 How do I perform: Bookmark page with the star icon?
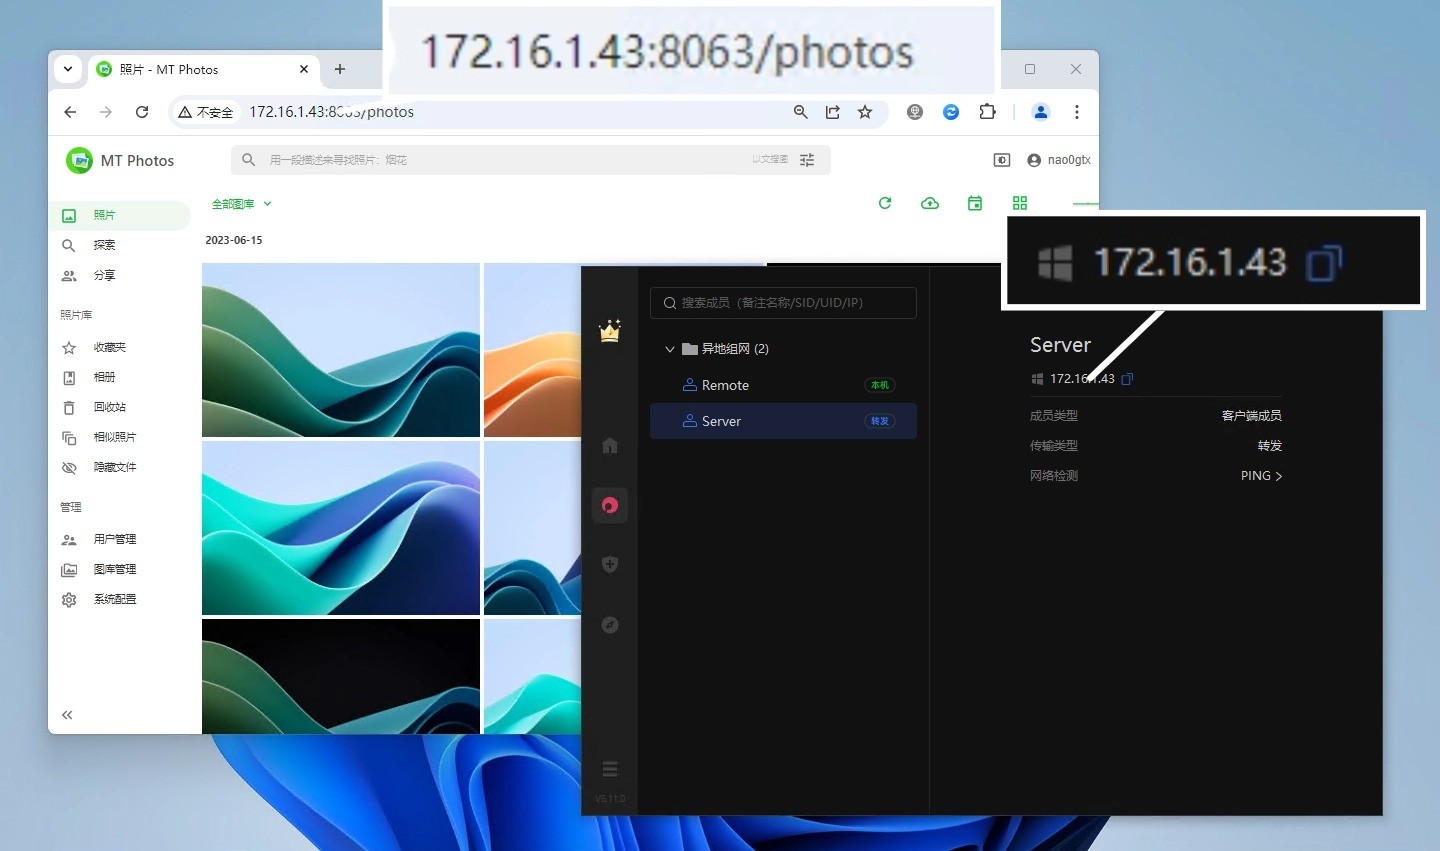[x=865, y=112]
